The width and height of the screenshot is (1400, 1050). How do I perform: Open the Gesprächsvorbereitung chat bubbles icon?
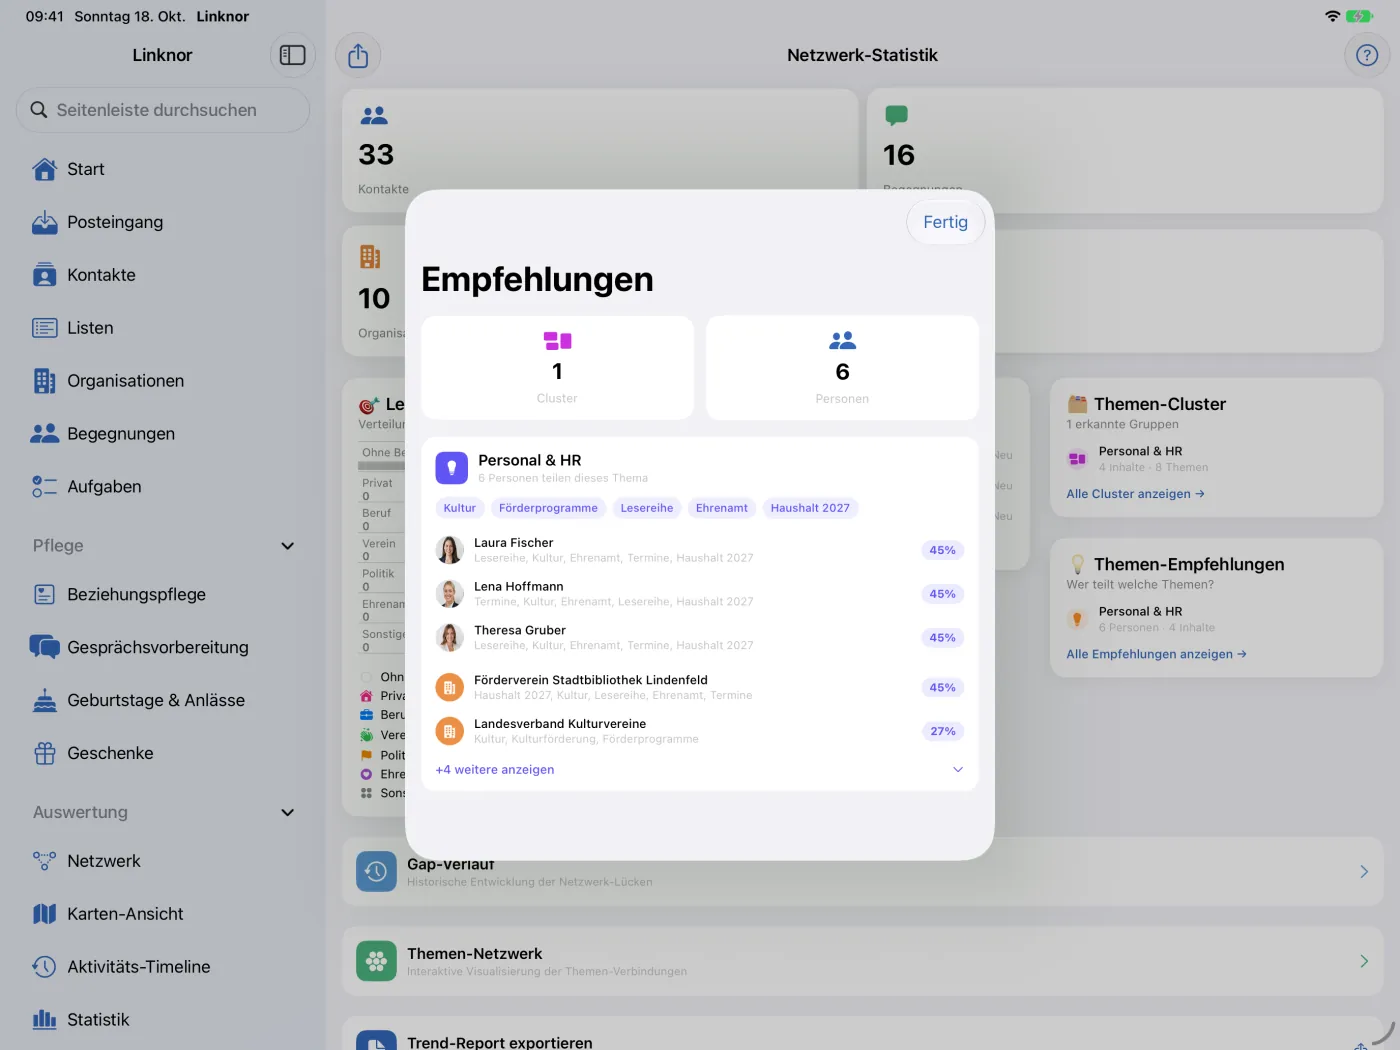point(45,647)
